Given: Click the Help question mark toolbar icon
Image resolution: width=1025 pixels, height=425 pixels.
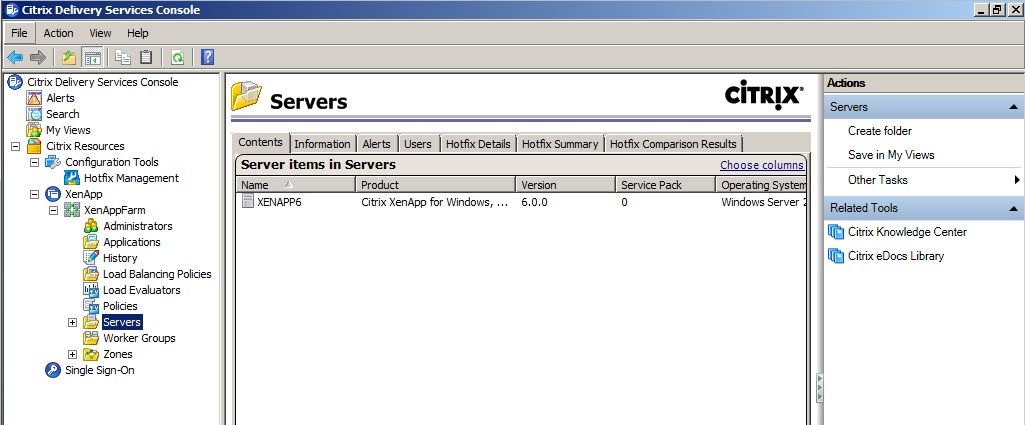Looking at the screenshot, I should (207, 58).
